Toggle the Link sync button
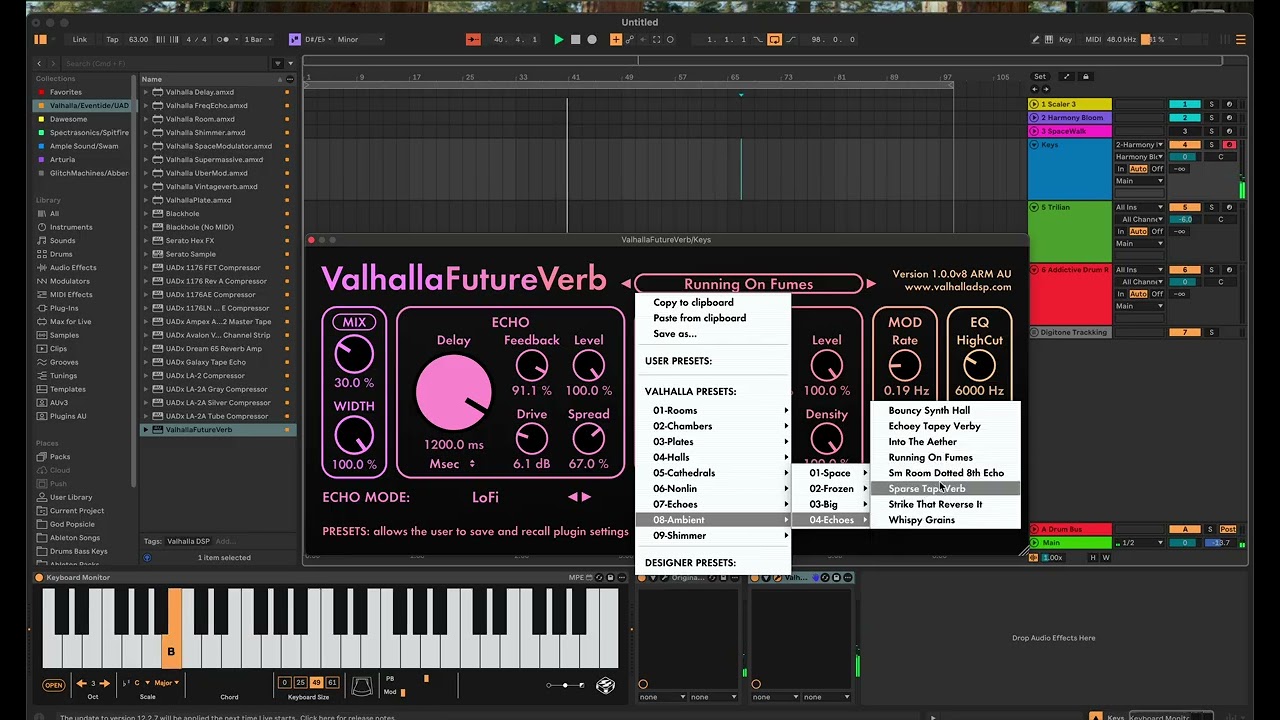This screenshot has height=720, width=1280. [x=80, y=39]
